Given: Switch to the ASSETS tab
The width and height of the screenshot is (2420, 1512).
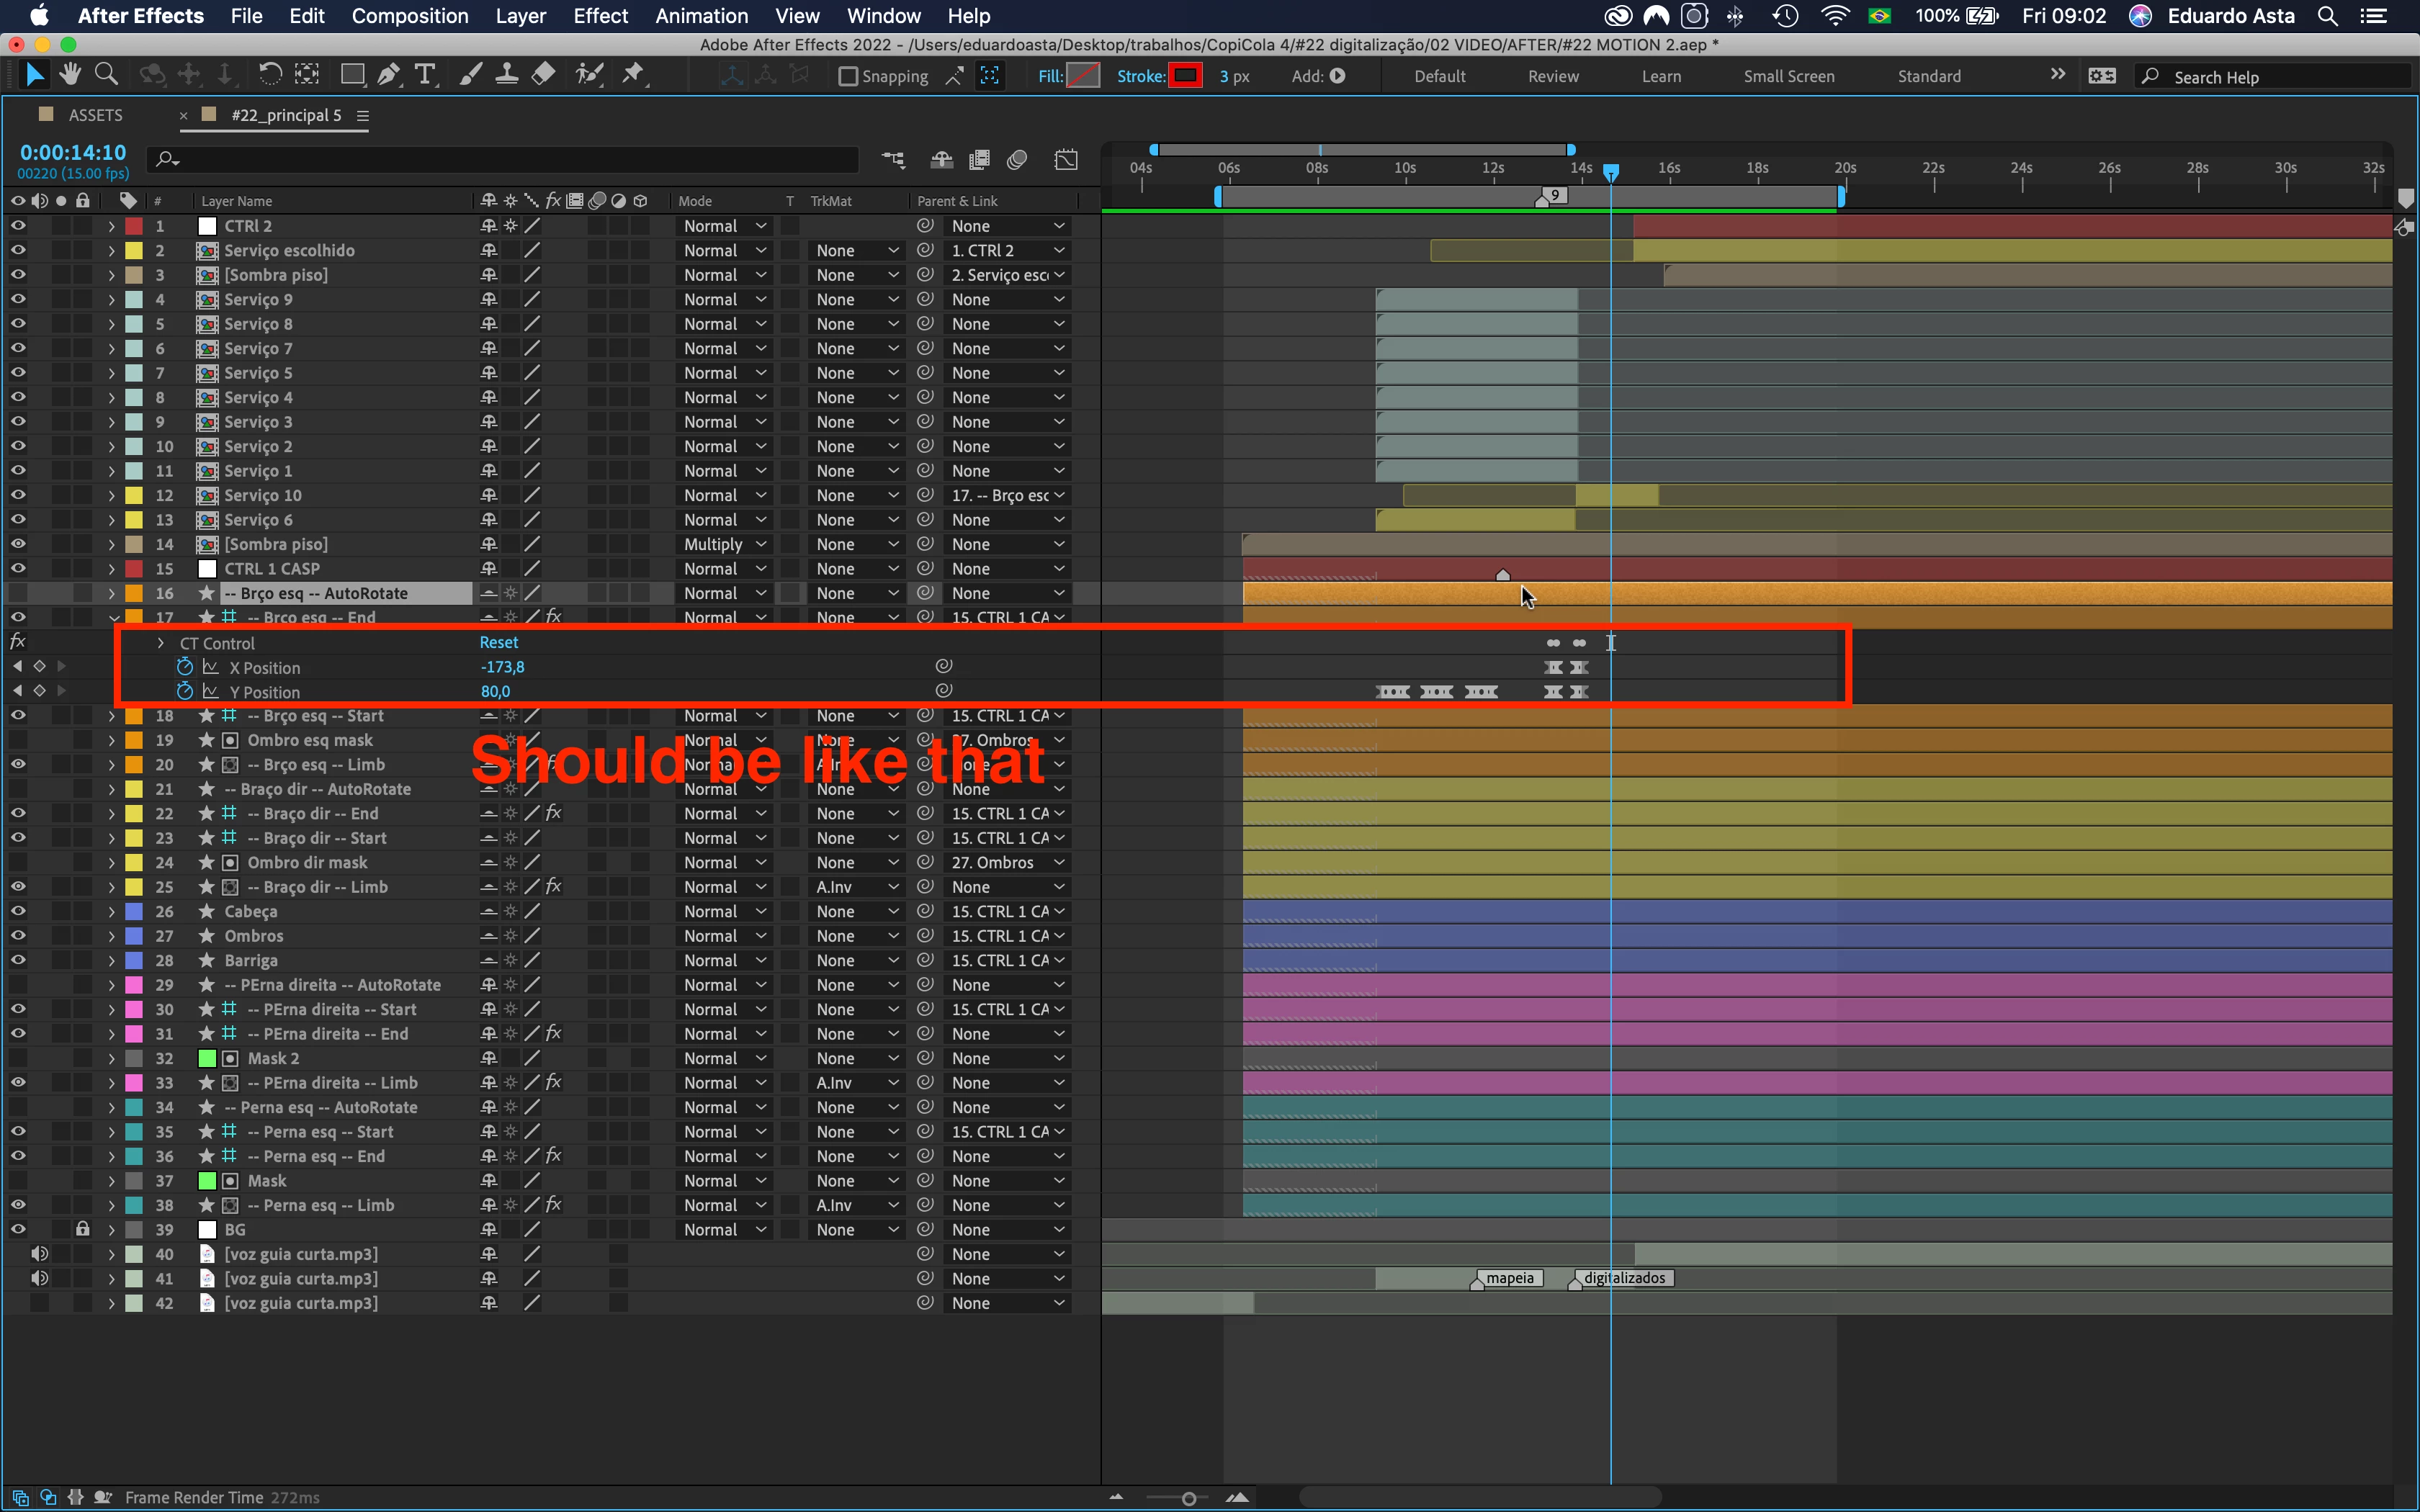Looking at the screenshot, I should click(95, 116).
